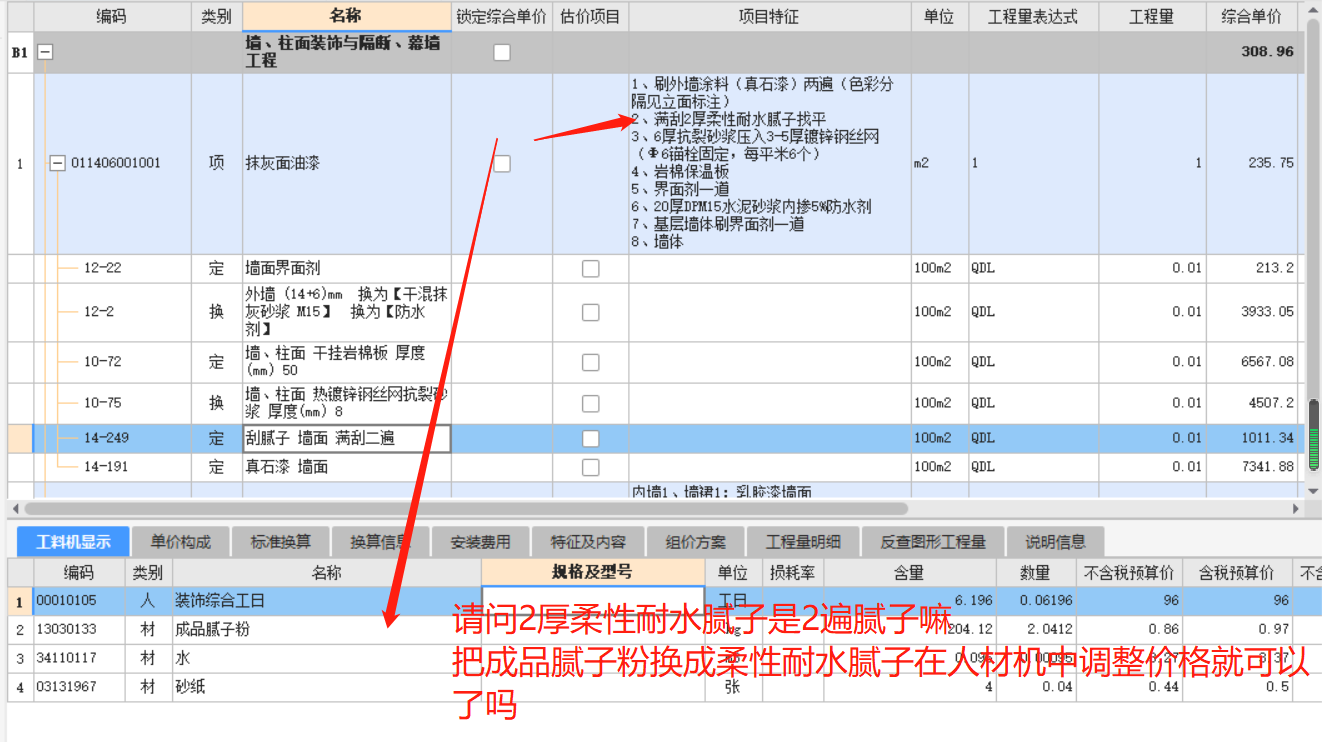Open the 特征及内容 tab

tap(588, 541)
